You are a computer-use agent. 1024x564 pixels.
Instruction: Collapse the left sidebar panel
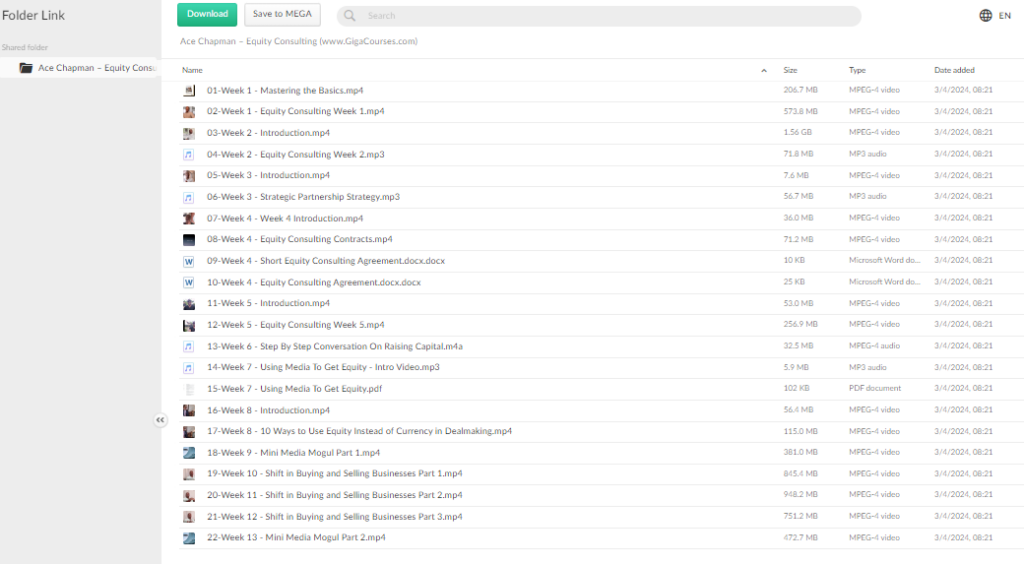pos(160,421)
